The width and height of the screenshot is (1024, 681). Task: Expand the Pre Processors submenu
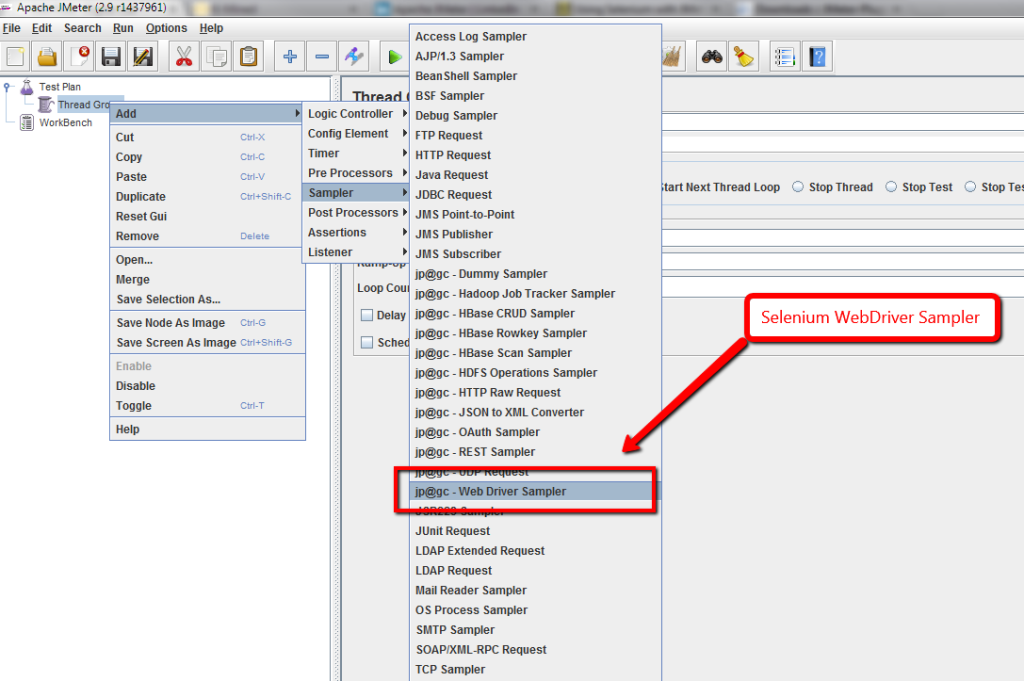coord(357,173)
